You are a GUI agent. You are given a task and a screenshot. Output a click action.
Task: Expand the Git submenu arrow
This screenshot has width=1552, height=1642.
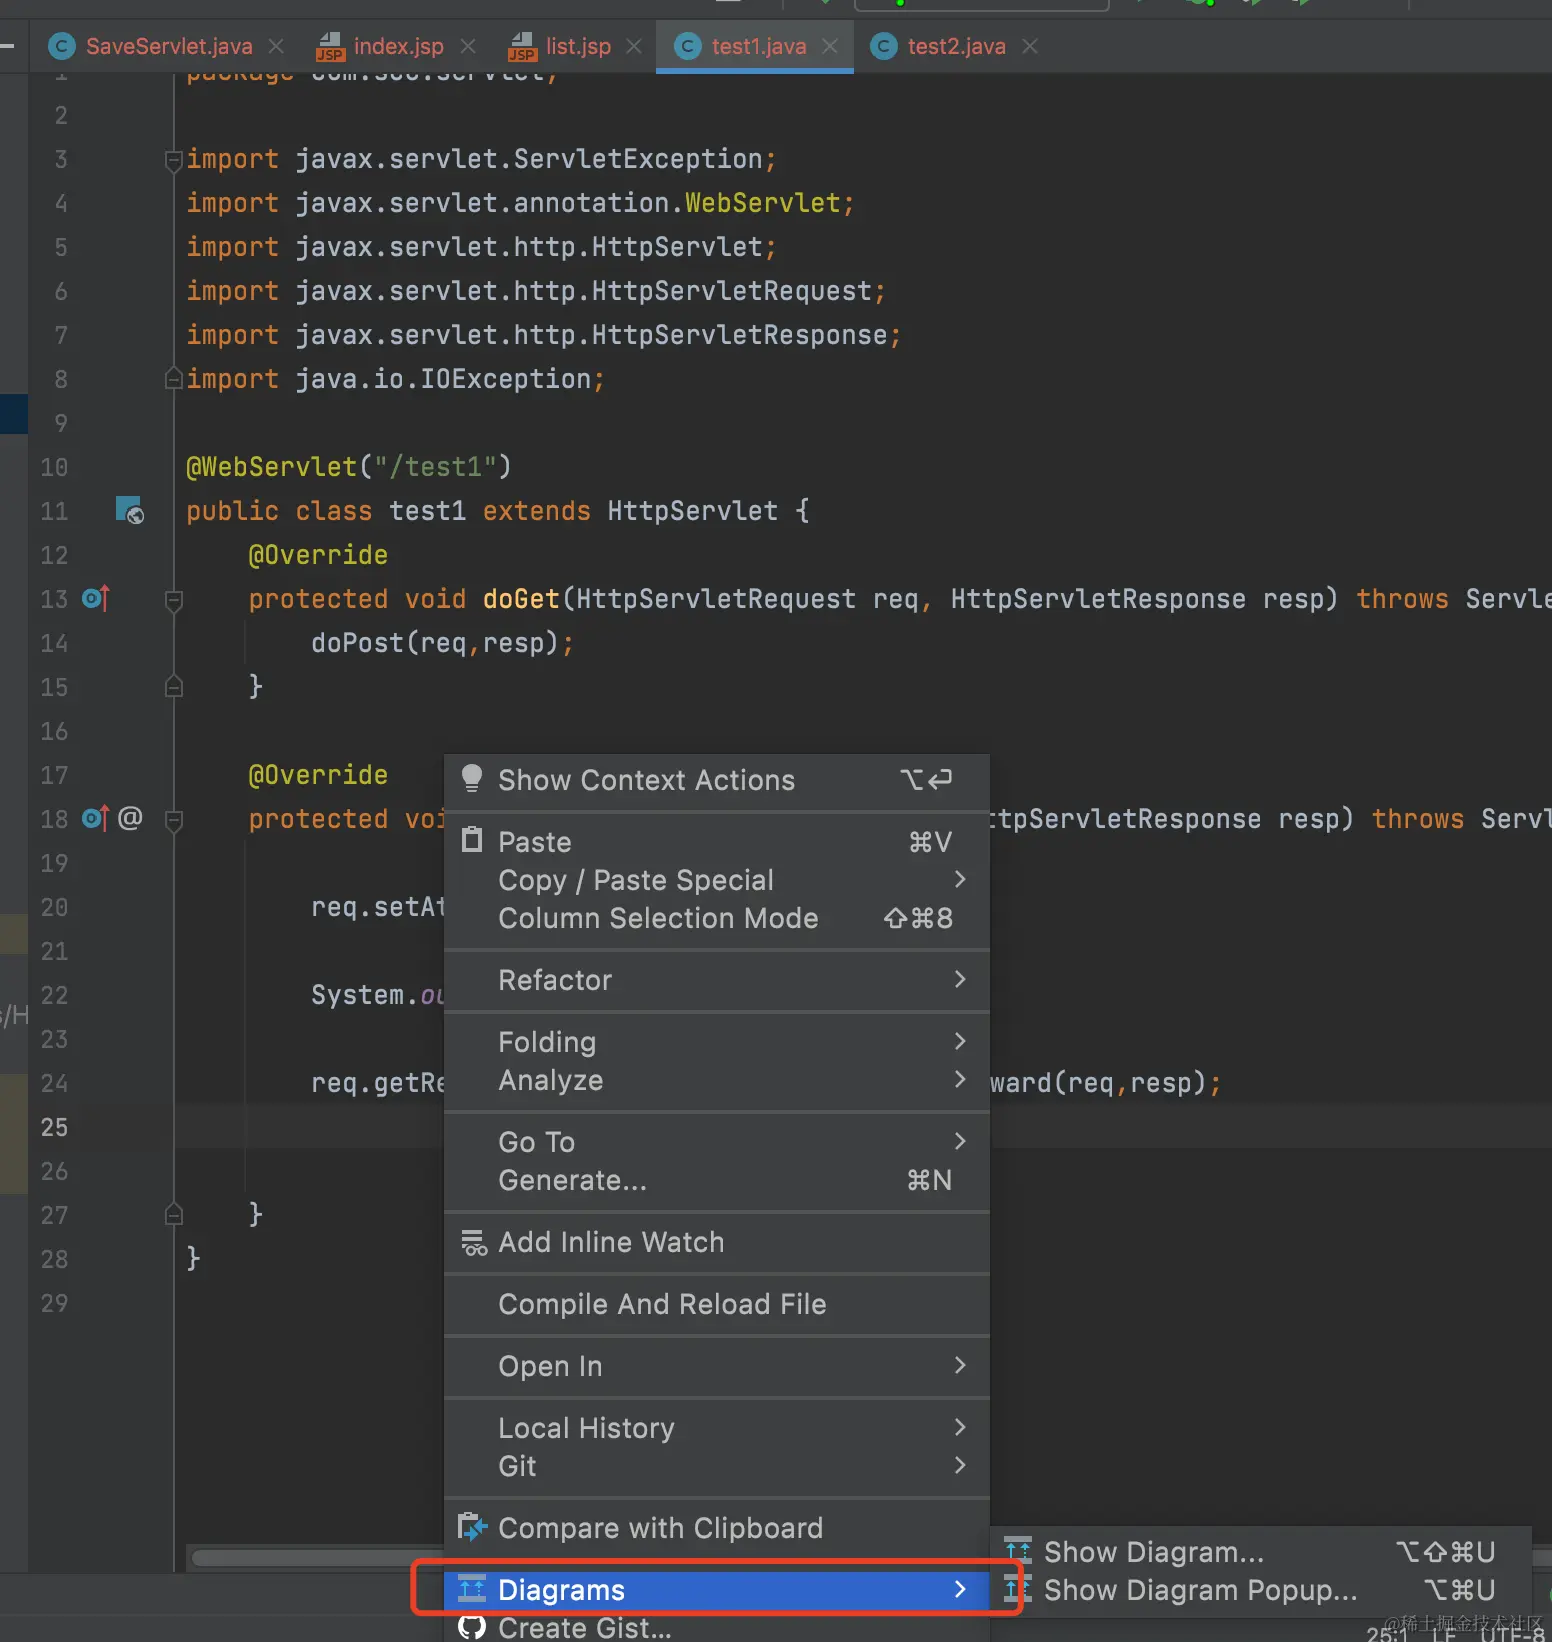960,1465
